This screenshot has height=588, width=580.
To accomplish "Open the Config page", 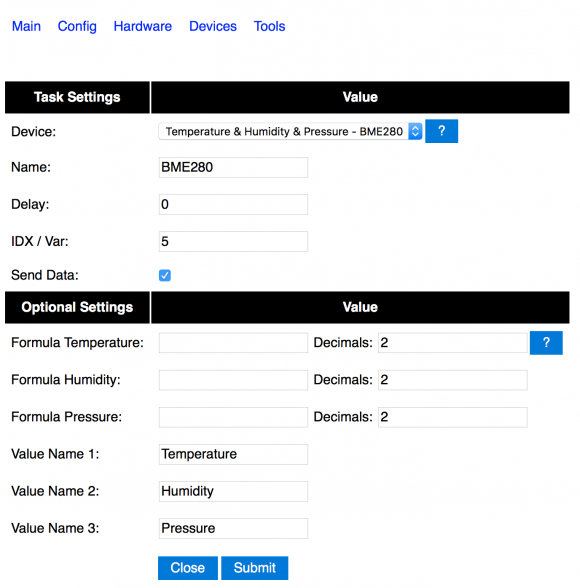I will [77, 26].
